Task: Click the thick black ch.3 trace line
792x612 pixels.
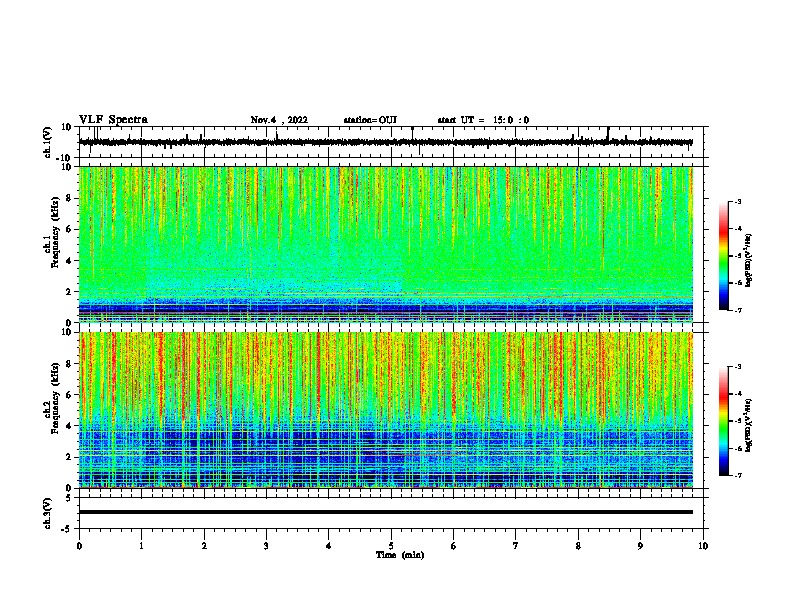Action: pyautogui.click(x=385, y=512)
